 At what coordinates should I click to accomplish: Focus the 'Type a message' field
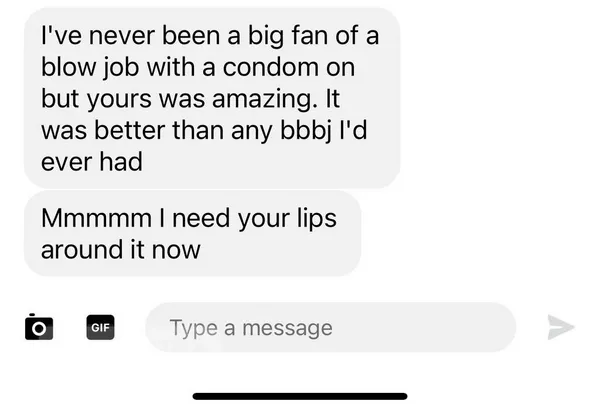(331, 327)
